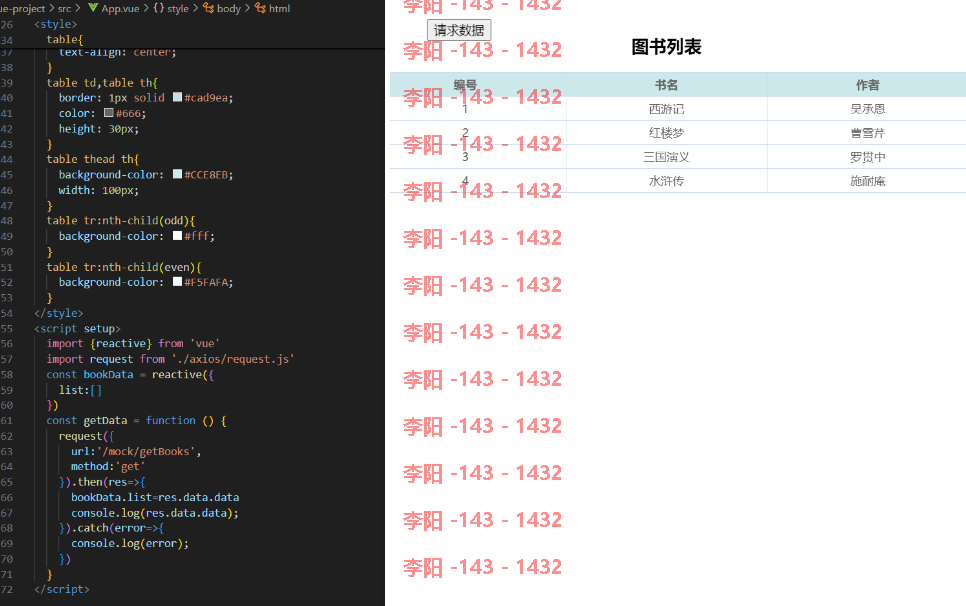
Task: Click 'bookData.list=res.data.data' code line
Action: [x=155, y=497]
